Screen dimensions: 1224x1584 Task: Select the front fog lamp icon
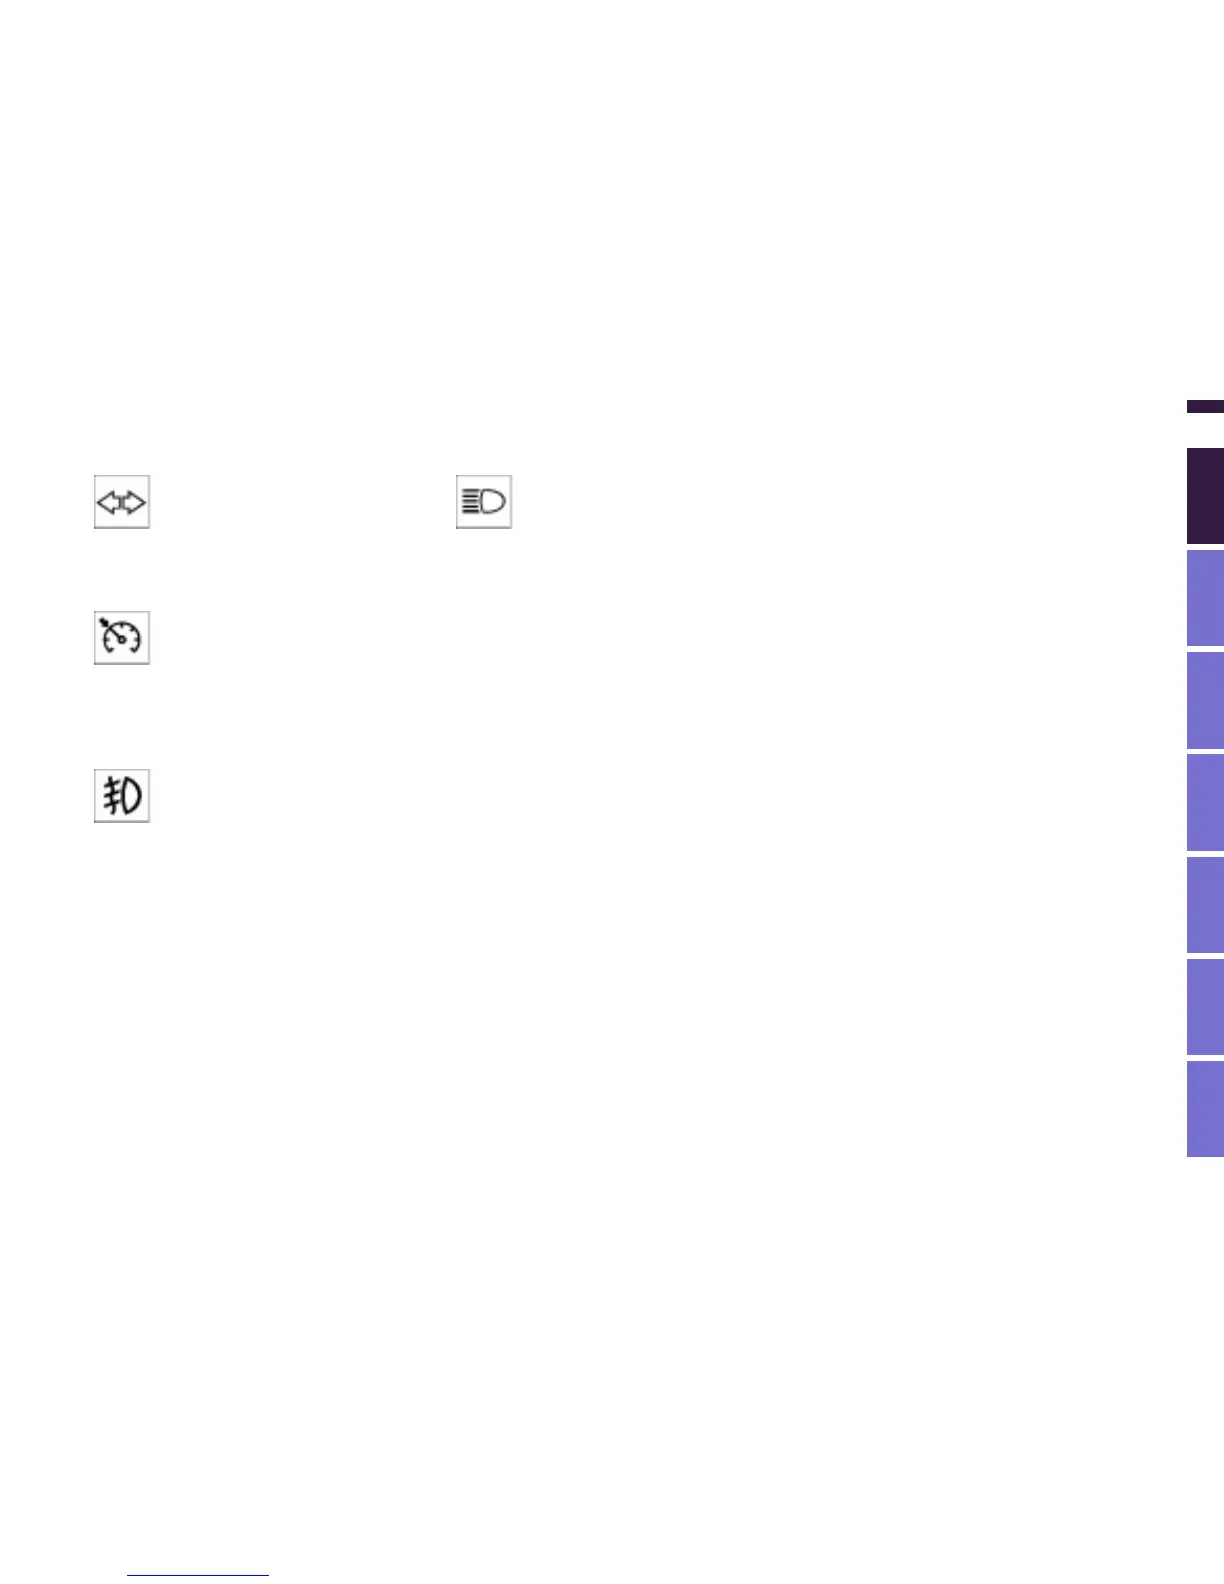(x=122, y=797)
